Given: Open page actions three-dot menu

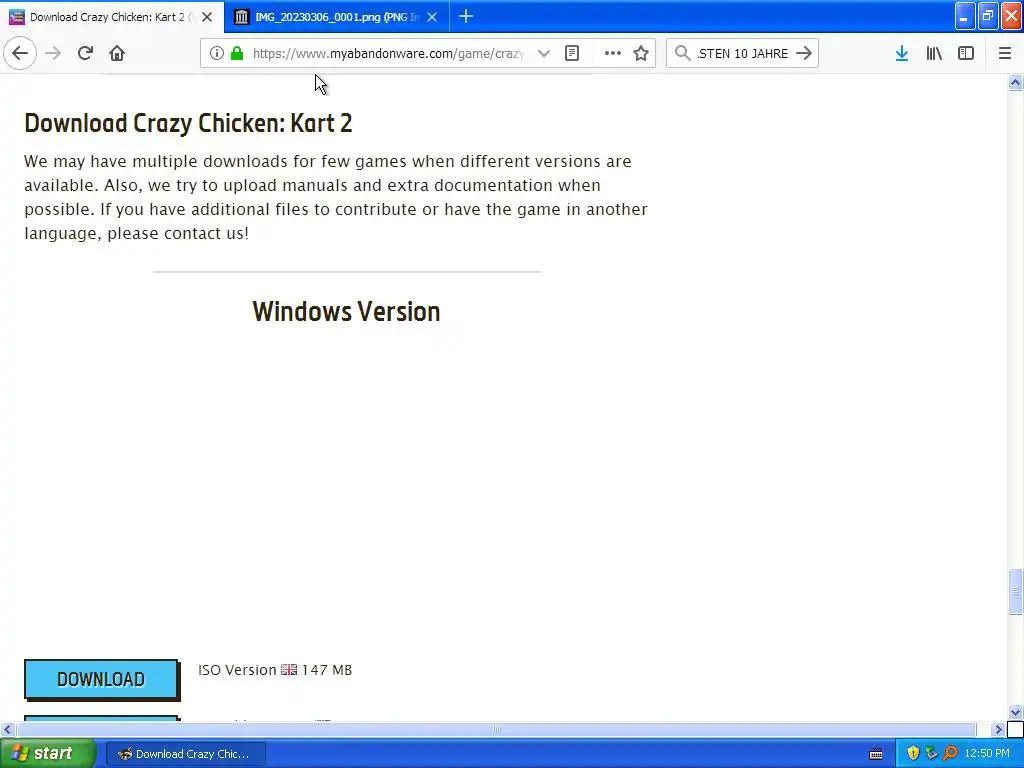Looking at the screenshot, I should (613, 53).
